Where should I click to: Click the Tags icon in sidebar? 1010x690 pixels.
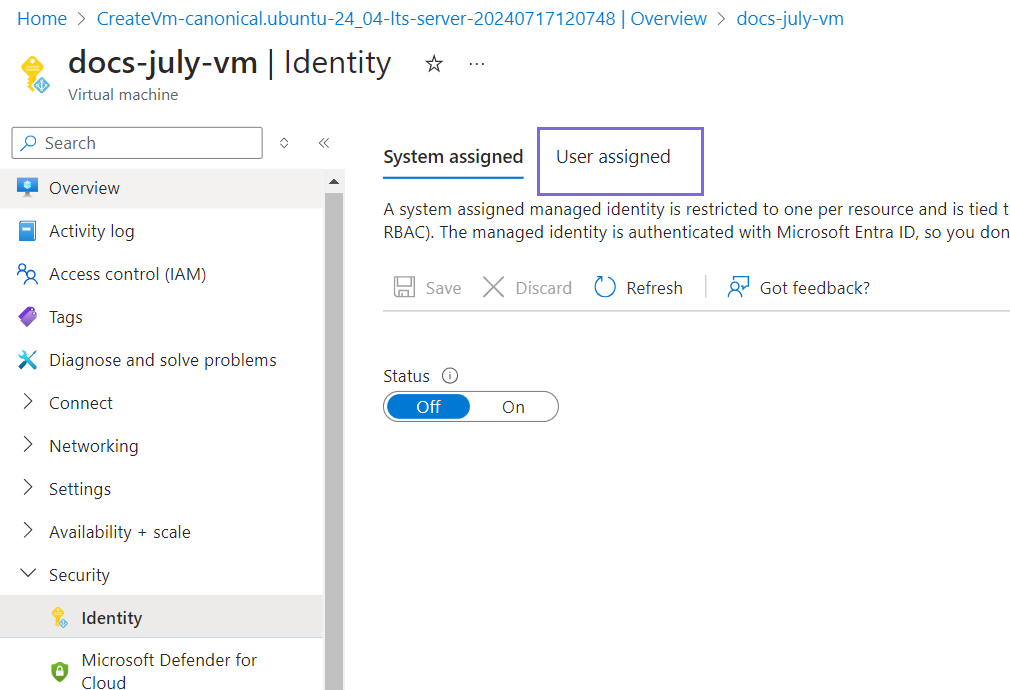click(28, 317)
